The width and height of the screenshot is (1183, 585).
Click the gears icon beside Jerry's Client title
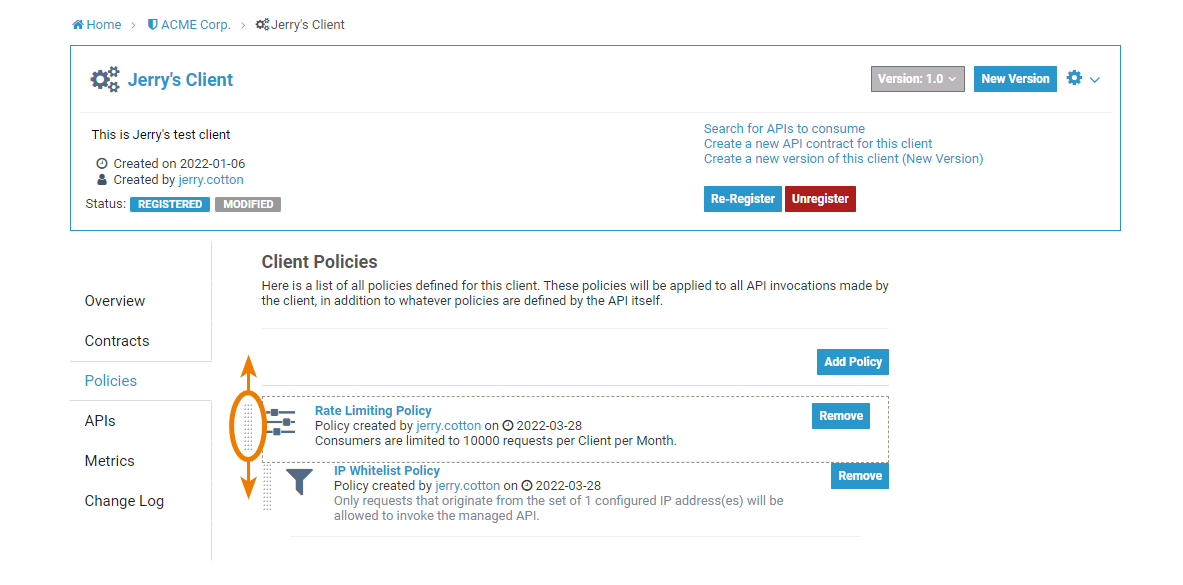[x=104, y=80]
